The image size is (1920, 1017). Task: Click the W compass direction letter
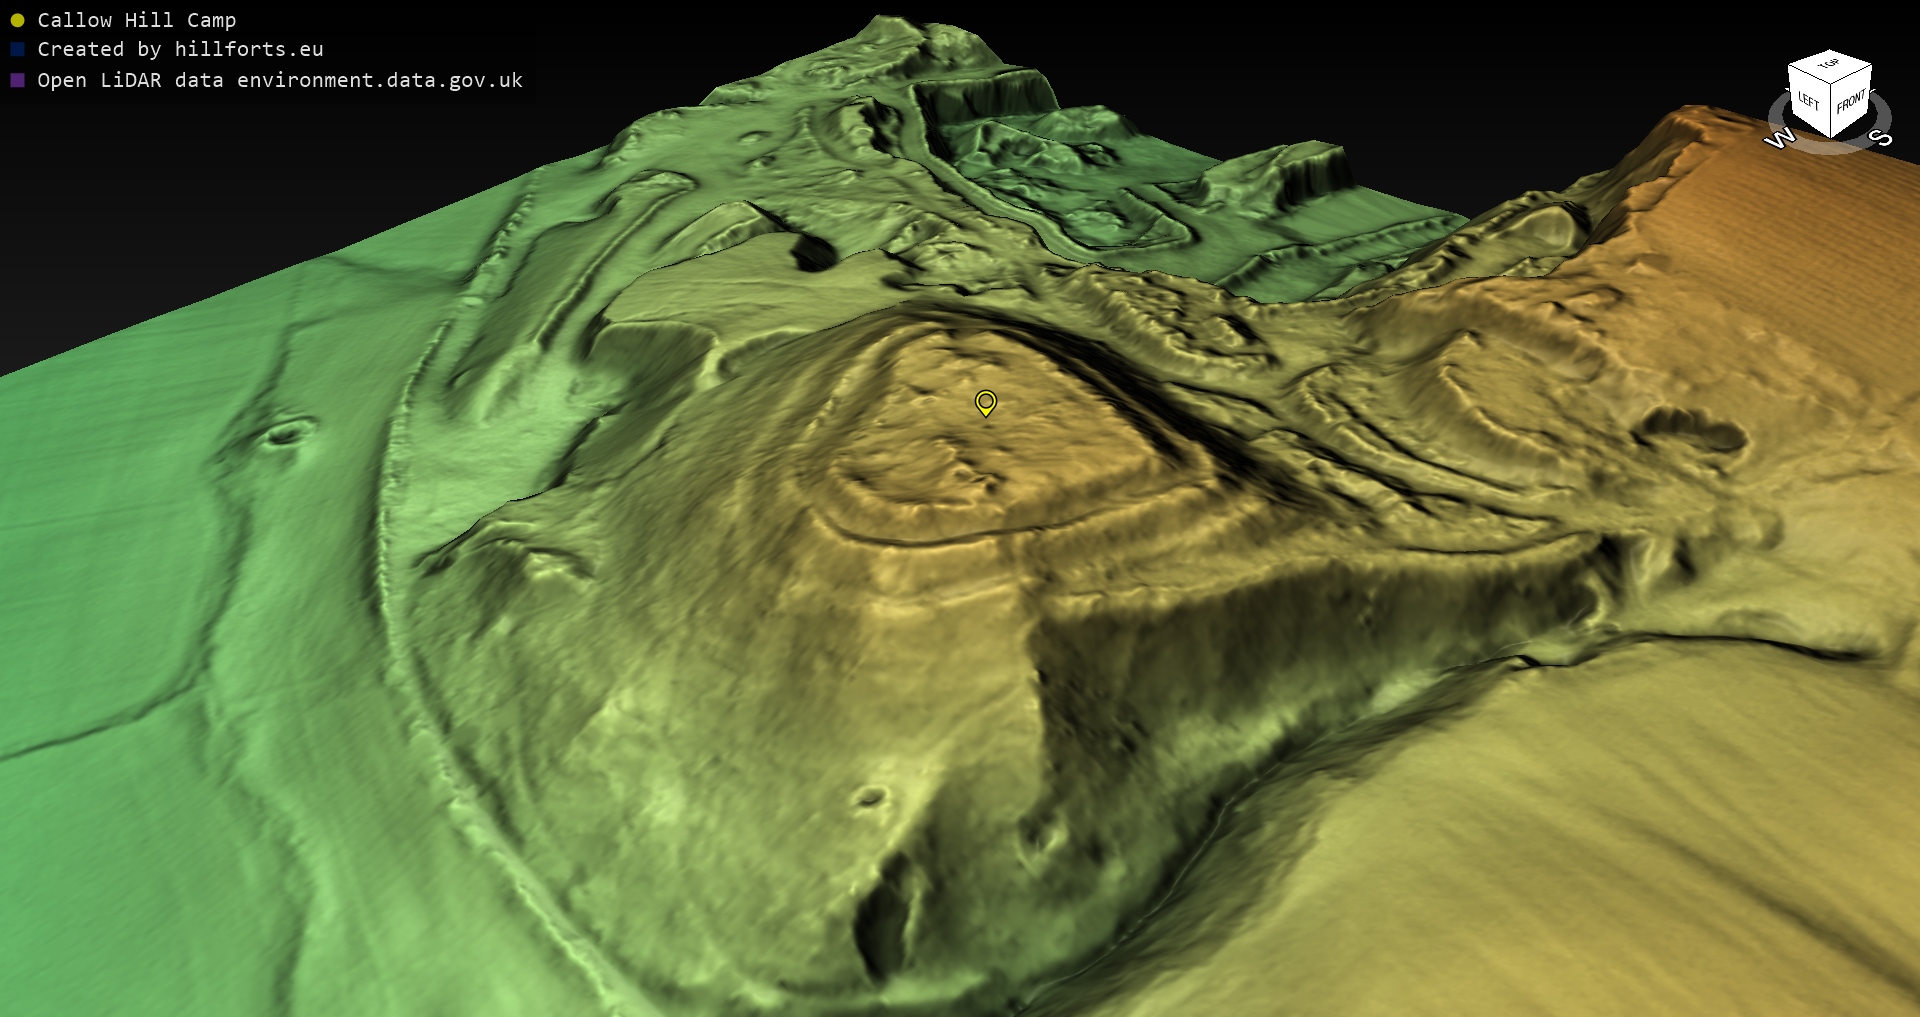pyautogui.click(x=1779, y=139)
